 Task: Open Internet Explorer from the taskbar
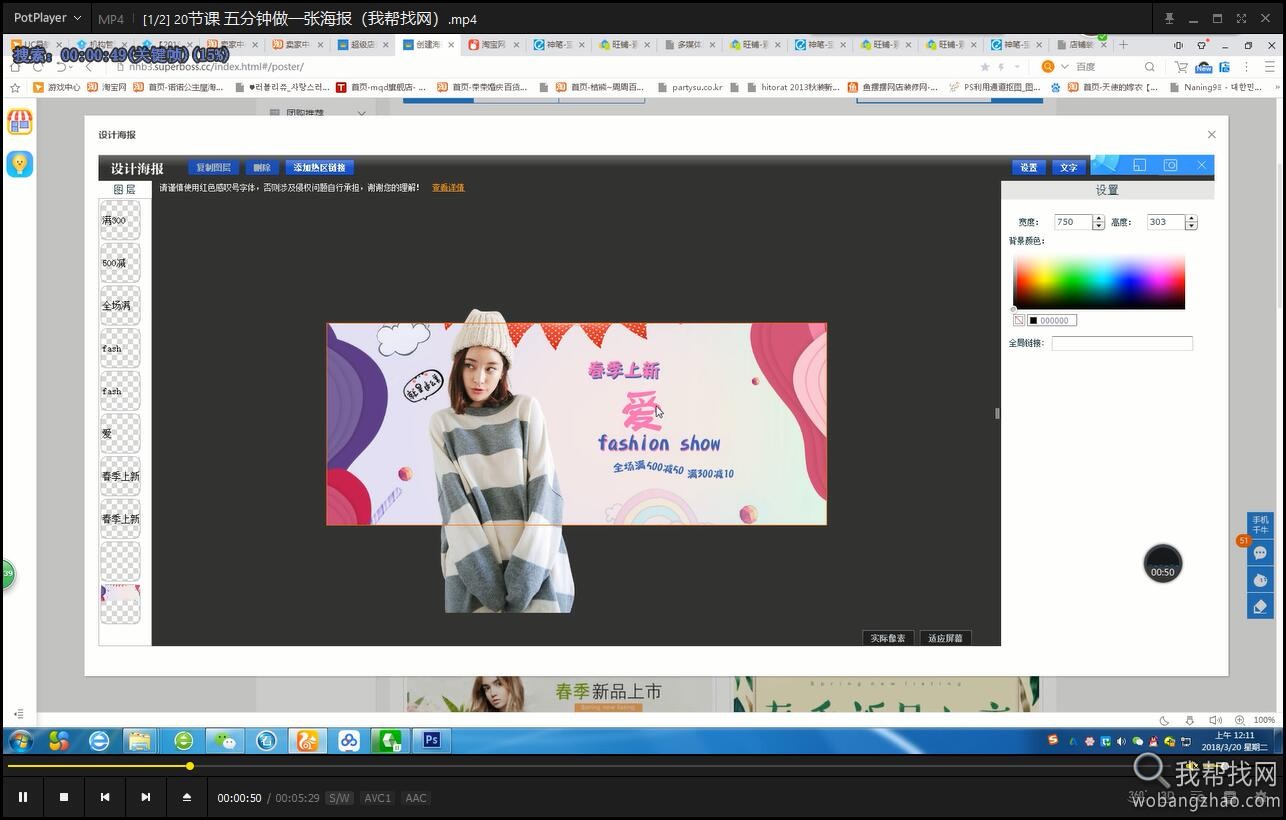tap(99, 740)
